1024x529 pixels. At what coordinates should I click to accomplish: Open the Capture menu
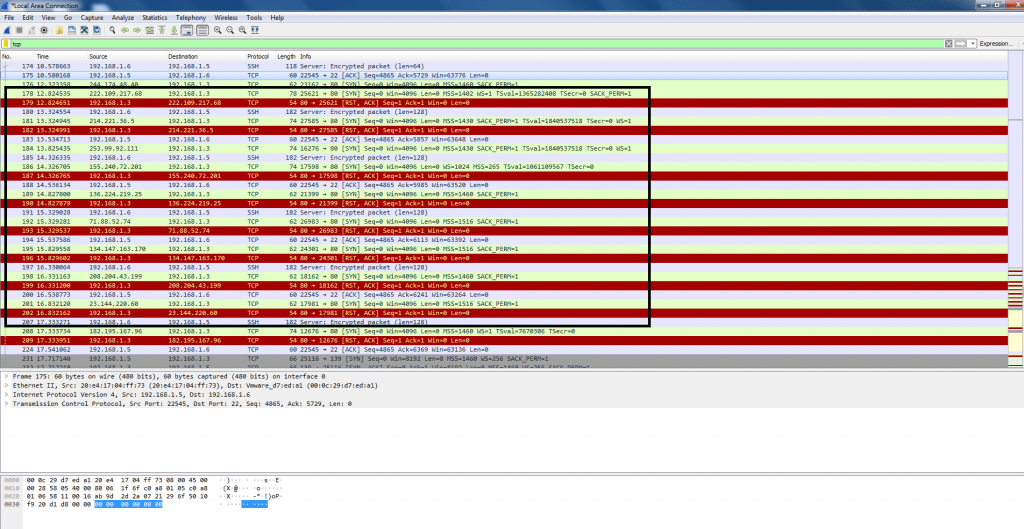[92, 18]
